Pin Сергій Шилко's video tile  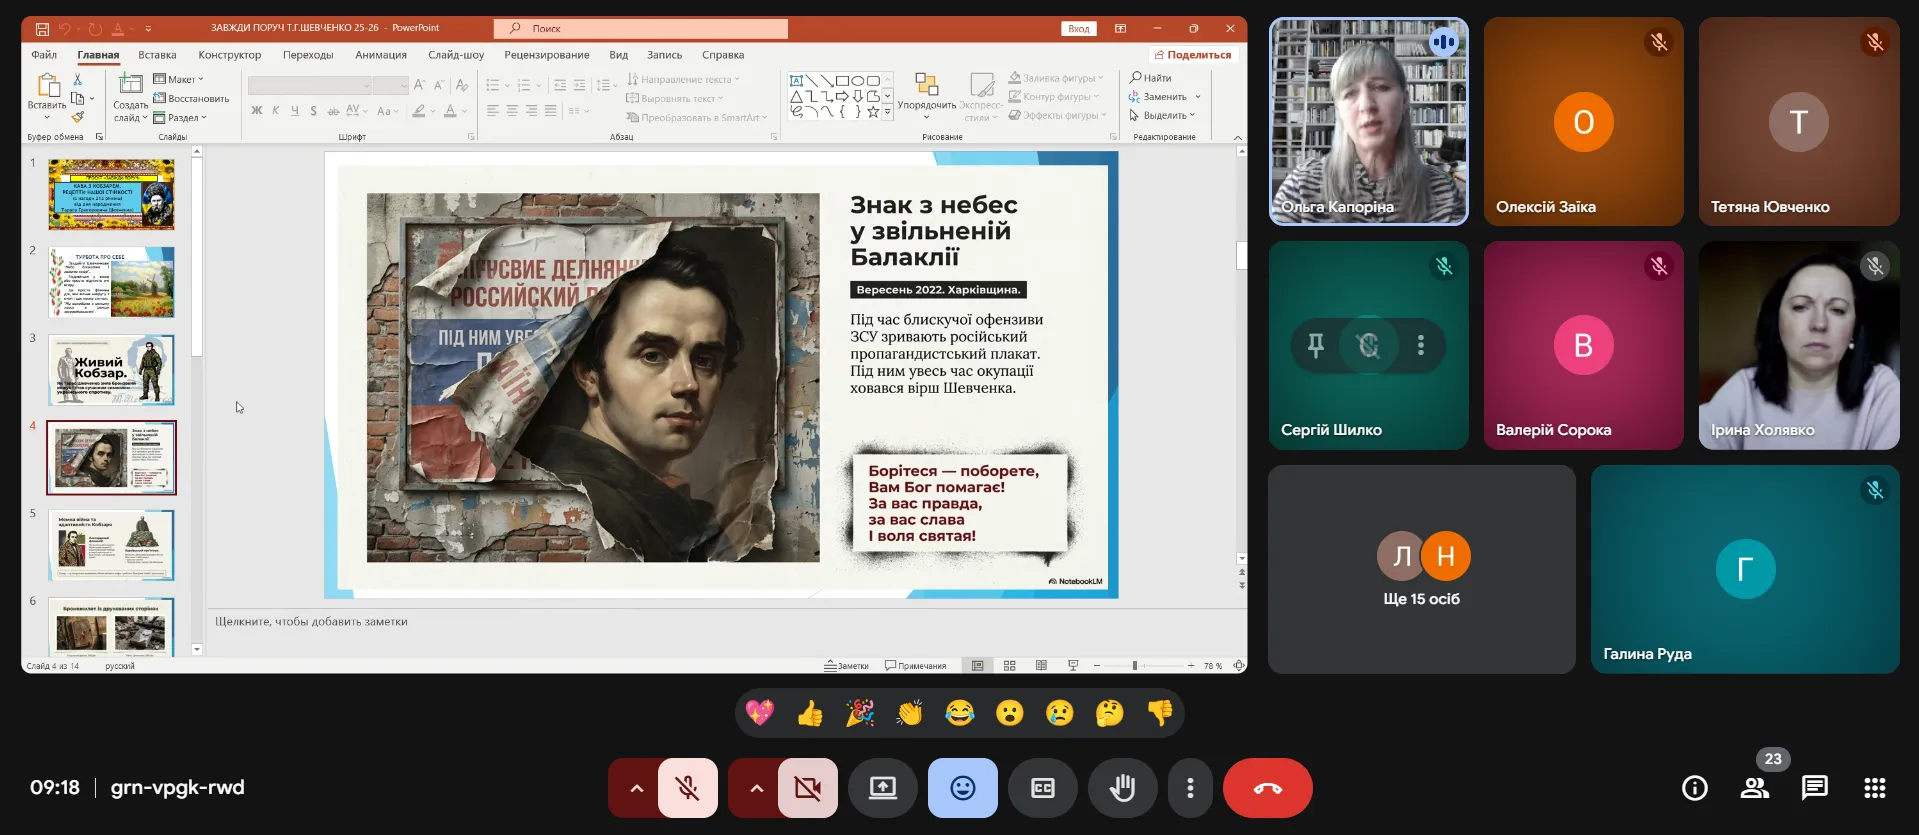1316,345
